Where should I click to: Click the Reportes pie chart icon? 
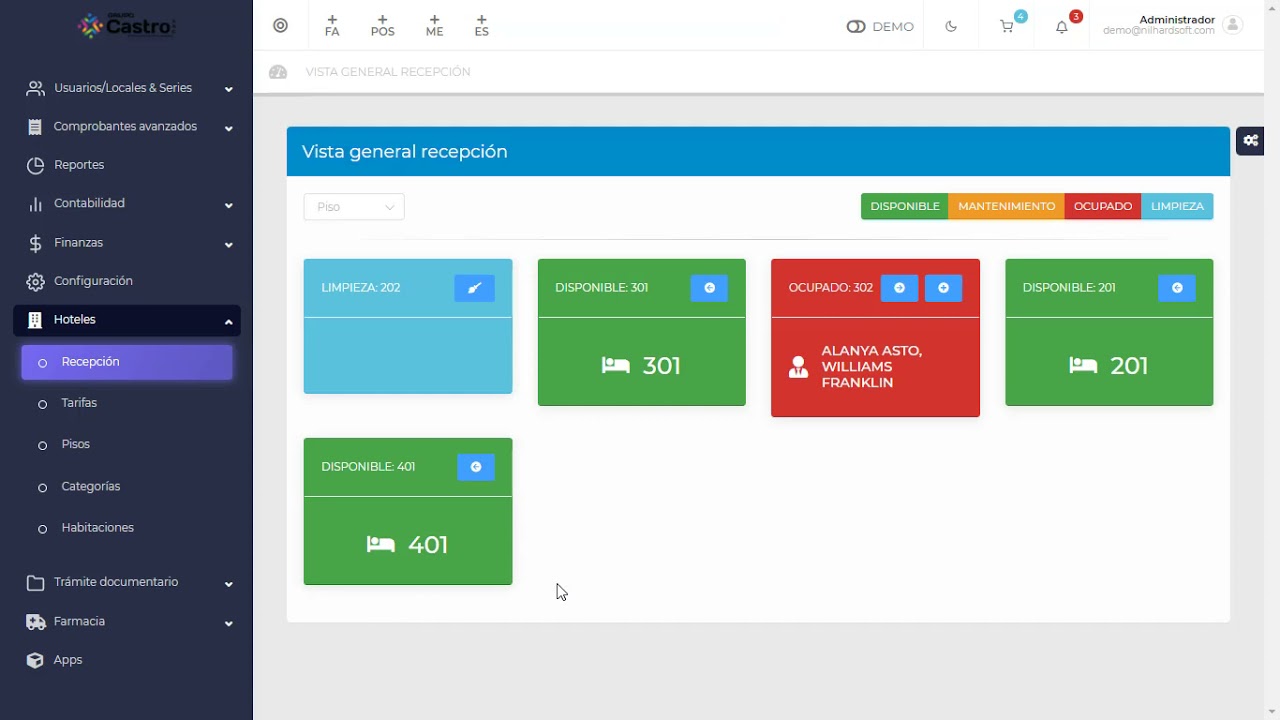click(x=35, y=165)
